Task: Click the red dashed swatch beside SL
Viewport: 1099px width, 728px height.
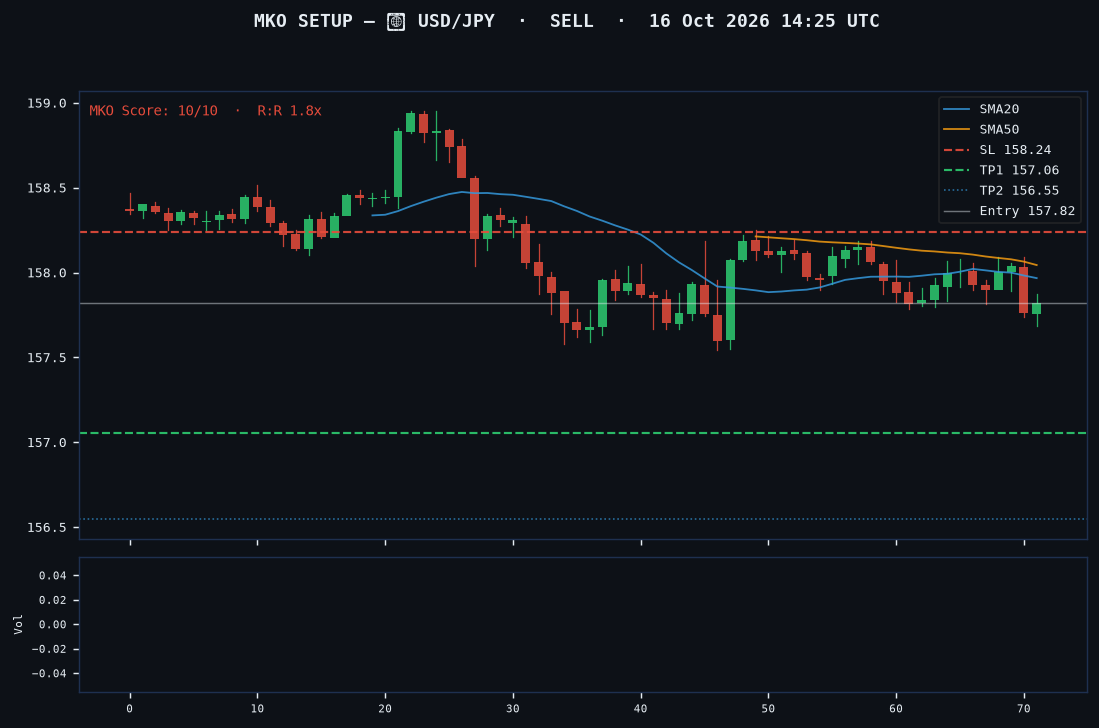Action: pyautogui.click(x=957, y=150)
